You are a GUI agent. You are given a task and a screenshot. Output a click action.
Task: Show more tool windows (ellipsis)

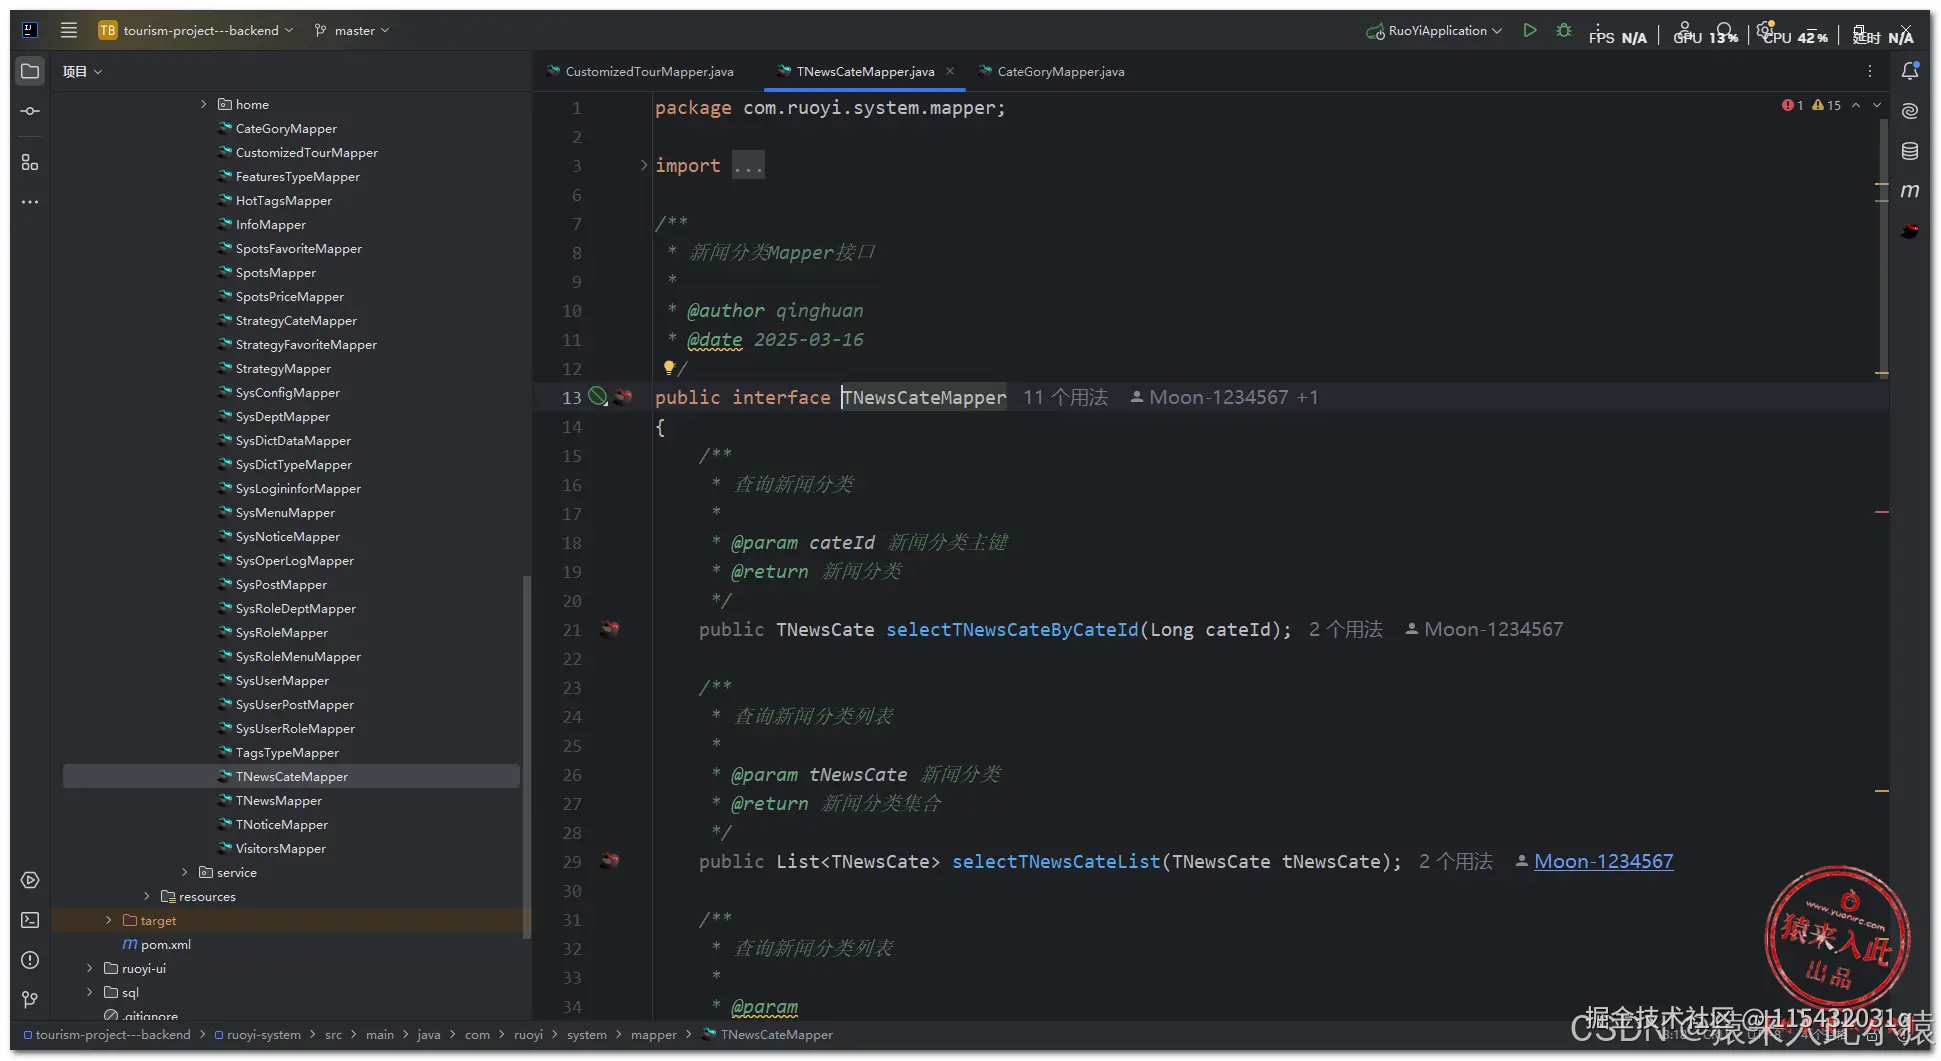coord(30,202)
